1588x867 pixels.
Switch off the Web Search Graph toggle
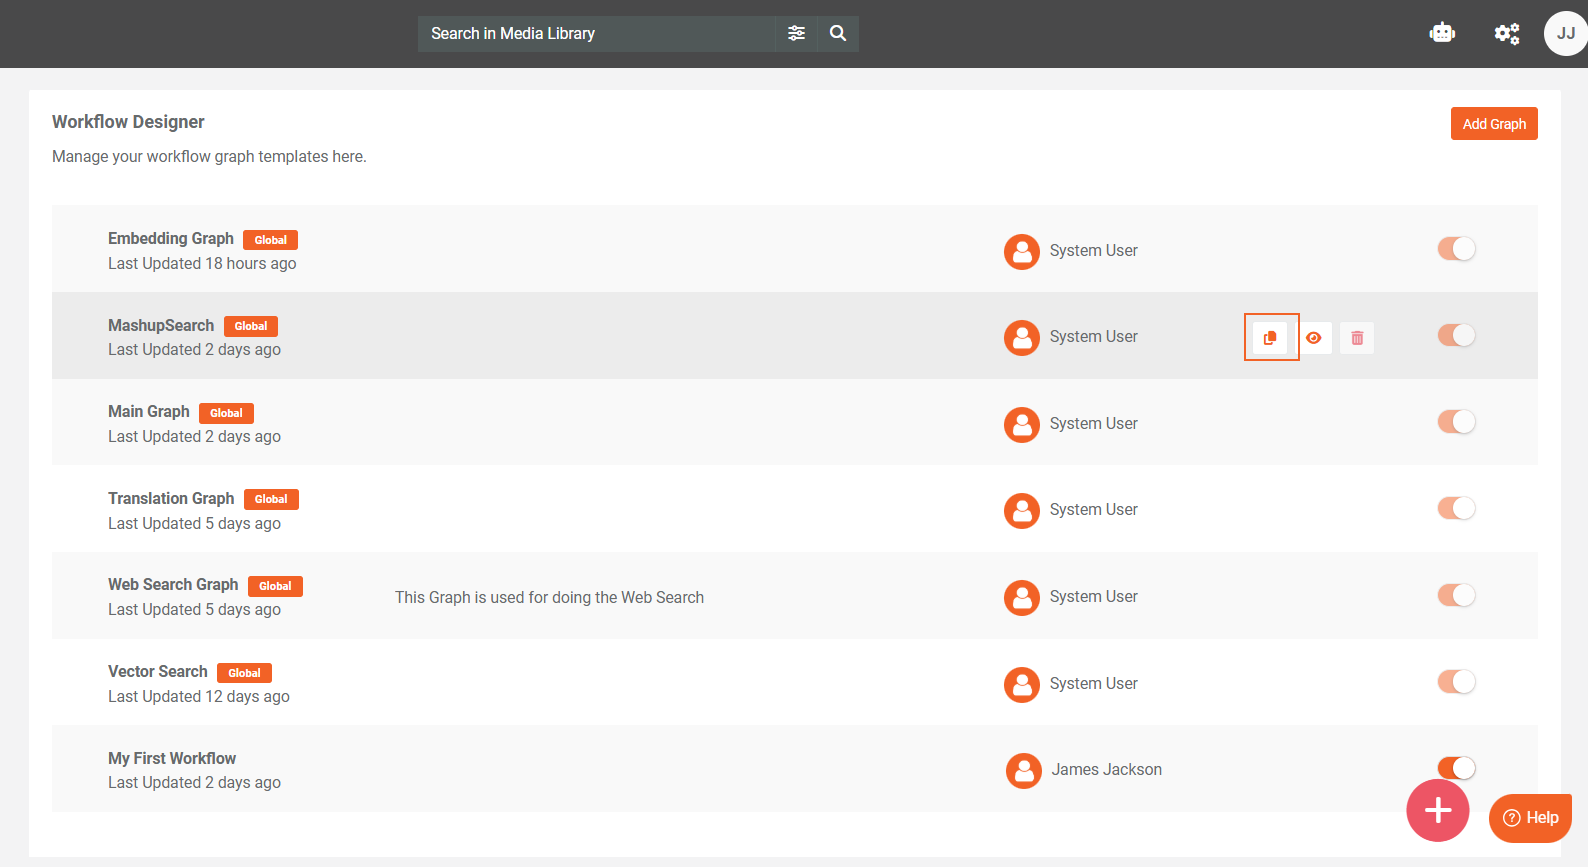pyautogui.click(x=1456, y=596)
